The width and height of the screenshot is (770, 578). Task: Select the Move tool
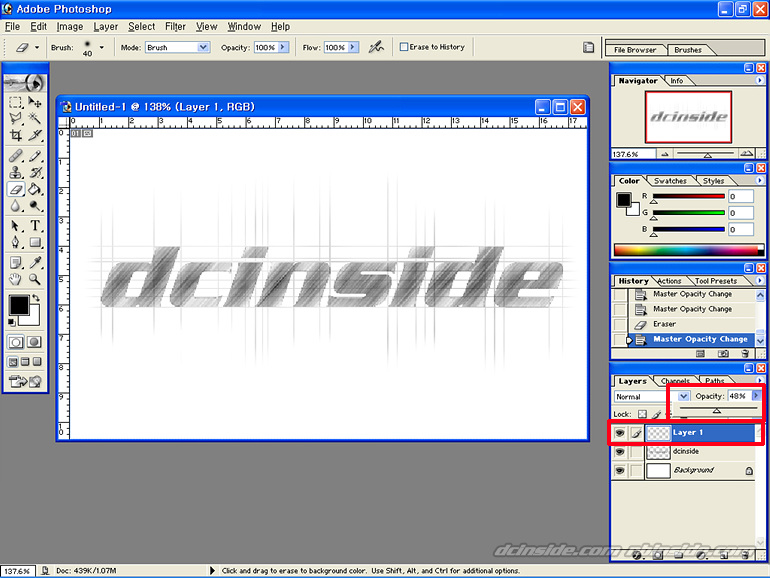[35, 102]
